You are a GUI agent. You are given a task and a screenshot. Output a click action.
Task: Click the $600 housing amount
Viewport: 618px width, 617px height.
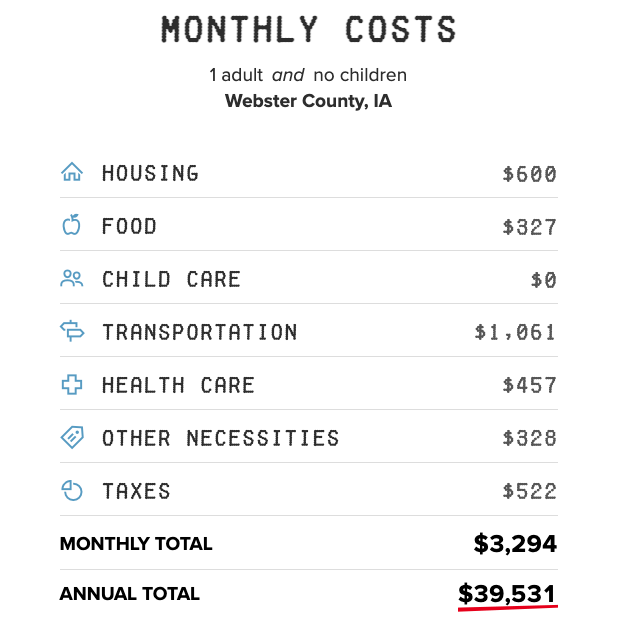coord(529,174)
